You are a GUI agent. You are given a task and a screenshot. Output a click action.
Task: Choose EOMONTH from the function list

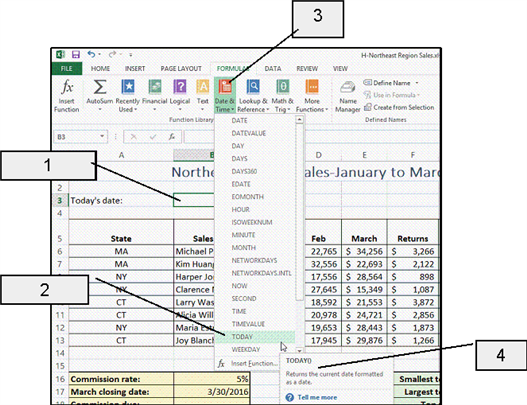(x=255, y=197)
